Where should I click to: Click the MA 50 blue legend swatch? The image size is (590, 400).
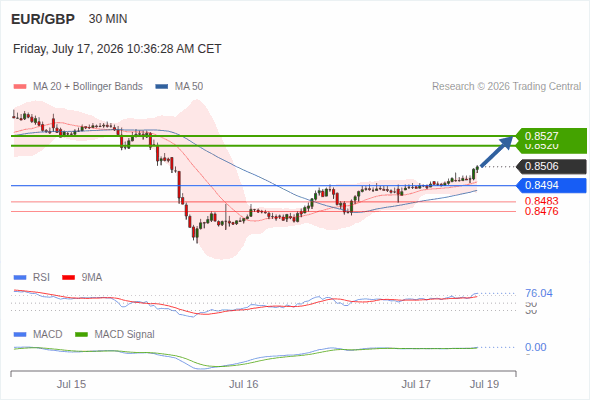click(x=162, y=87)
